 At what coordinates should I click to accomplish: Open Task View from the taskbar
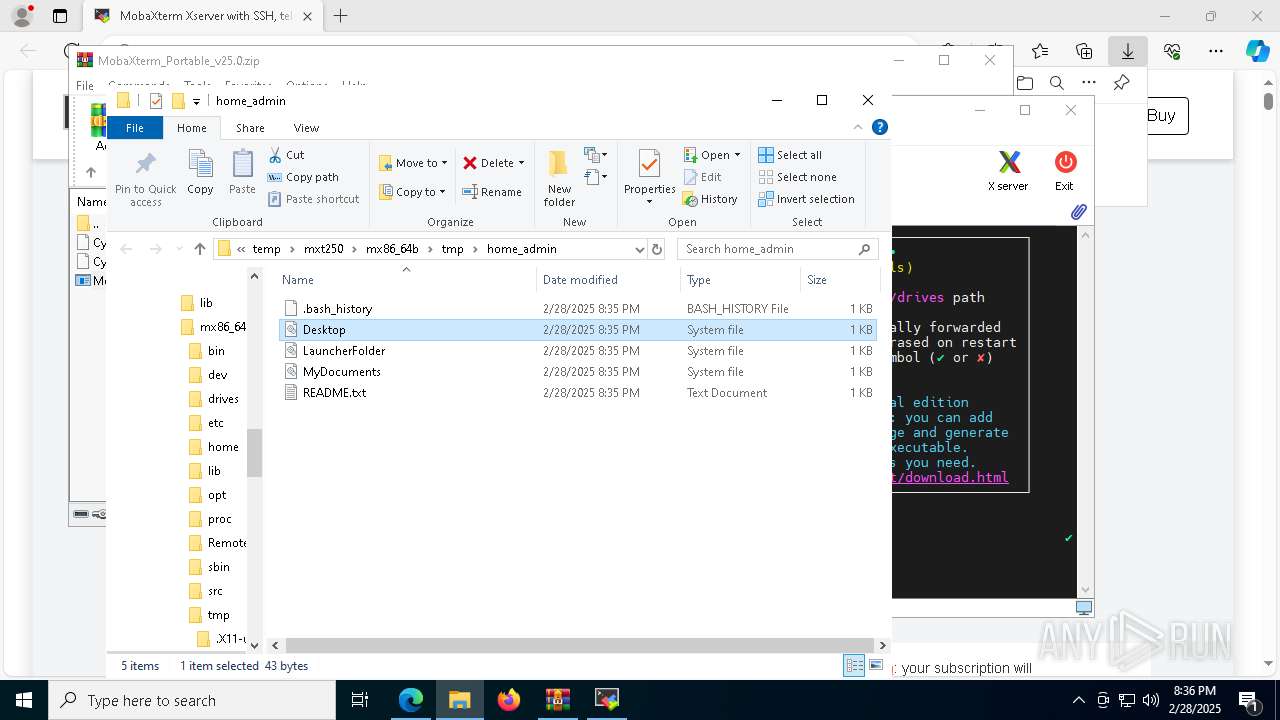click(361, 700)
